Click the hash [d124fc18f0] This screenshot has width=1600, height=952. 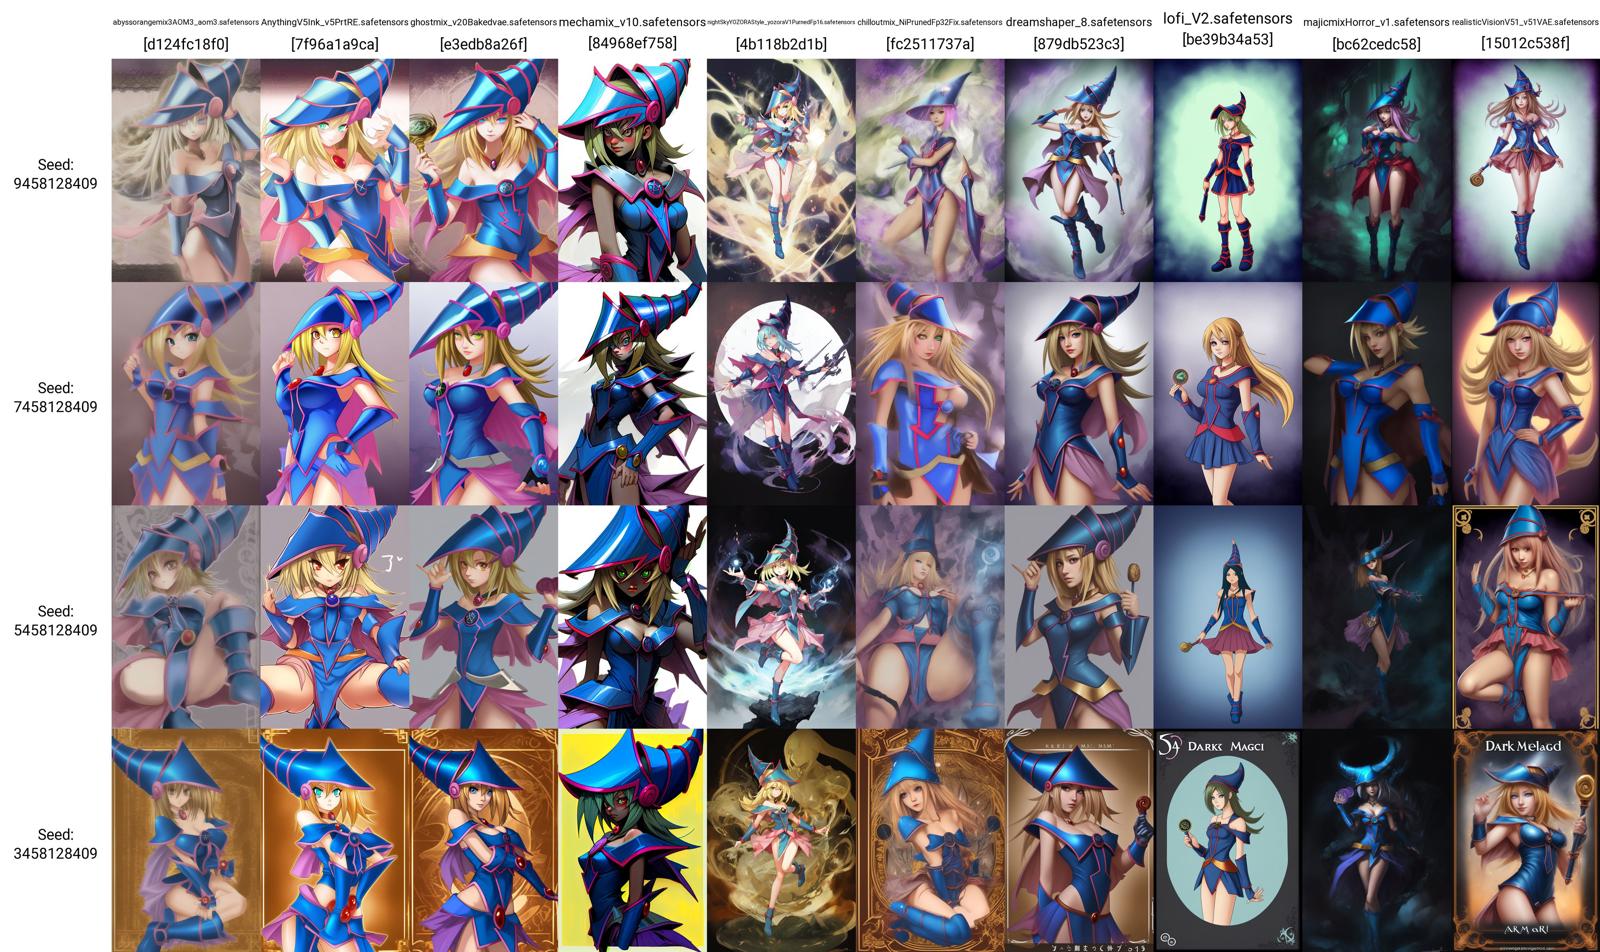click(186, 44)
